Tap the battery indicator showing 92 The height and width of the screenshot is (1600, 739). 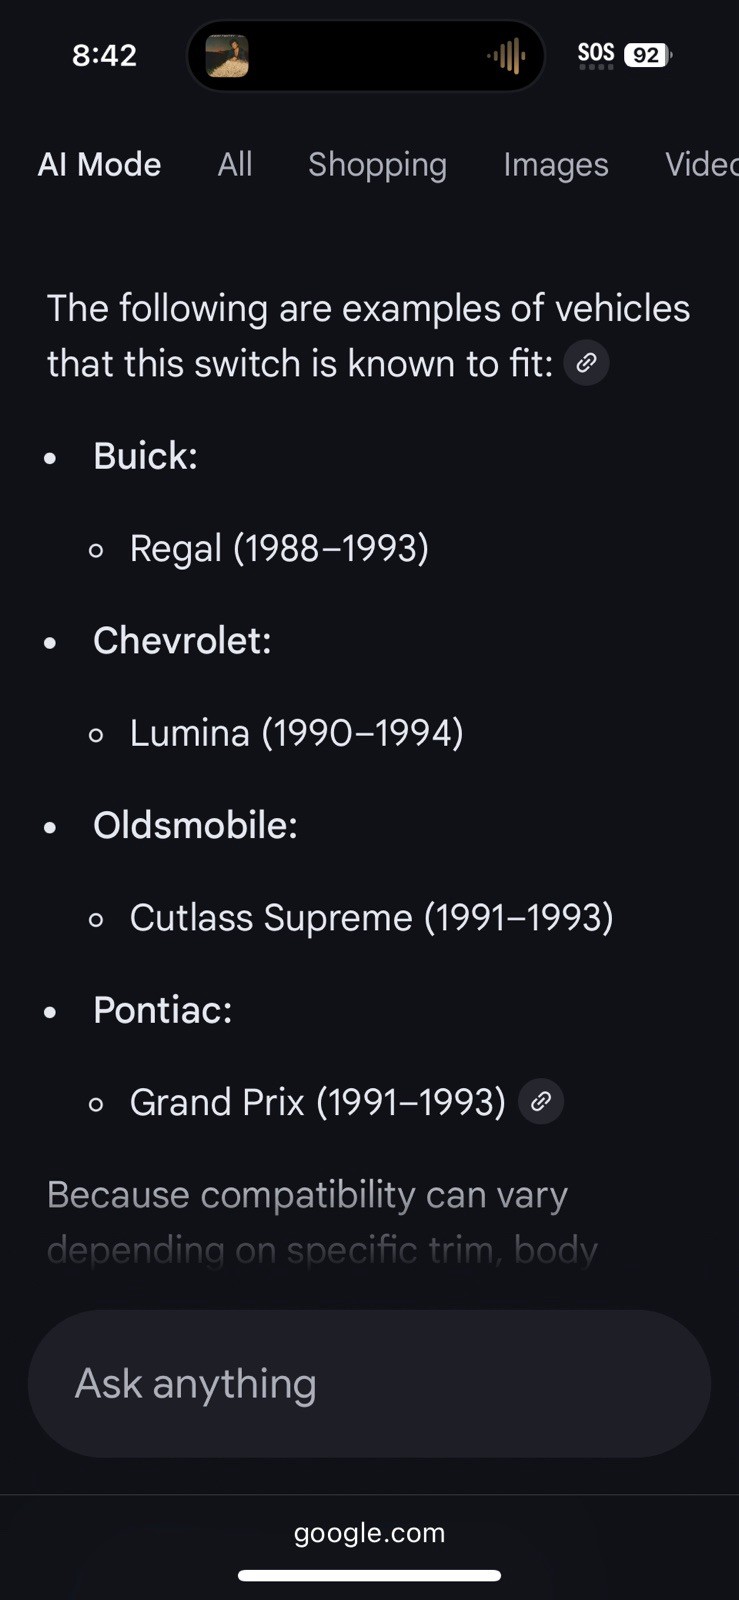(x=647, y=55)
